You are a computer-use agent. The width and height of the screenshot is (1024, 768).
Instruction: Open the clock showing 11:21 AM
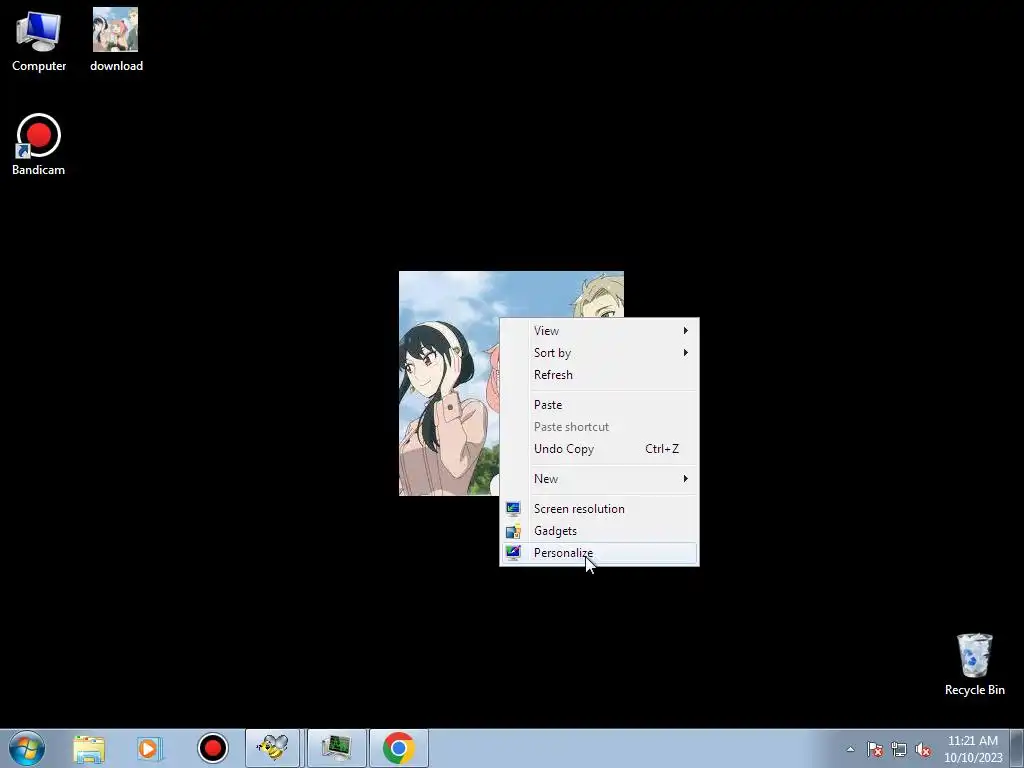(973, 749)
